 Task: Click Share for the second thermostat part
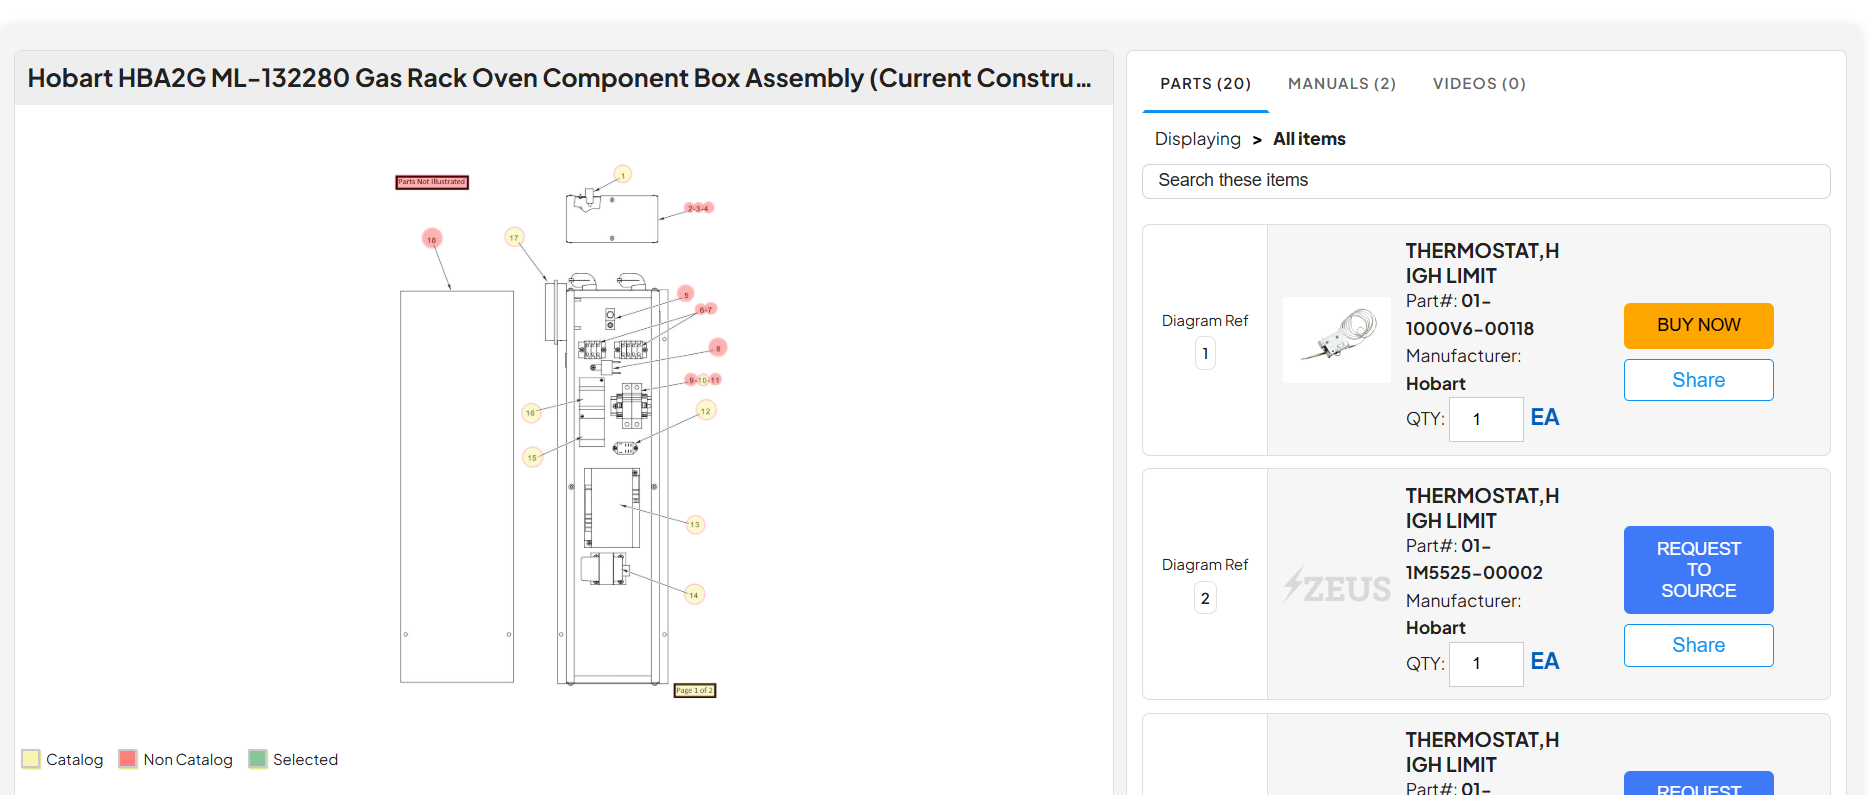tap(1698, 645)
